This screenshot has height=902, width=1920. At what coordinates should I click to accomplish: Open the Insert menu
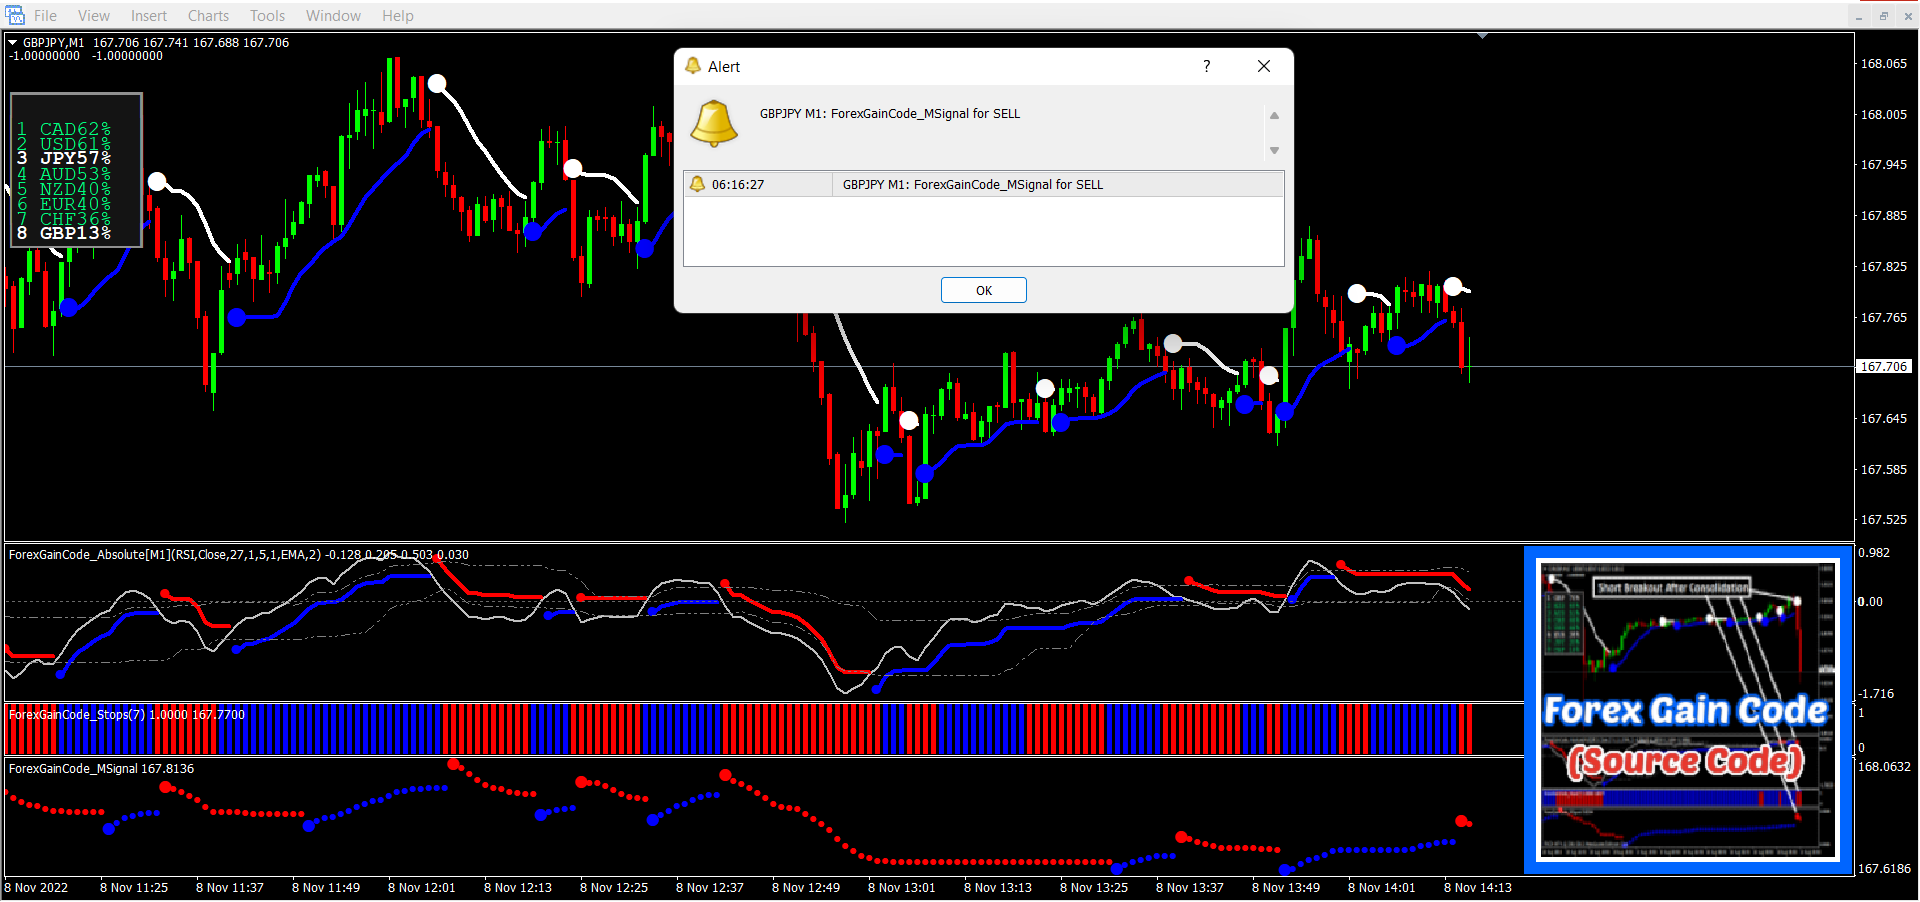click(x=149, y=16)
